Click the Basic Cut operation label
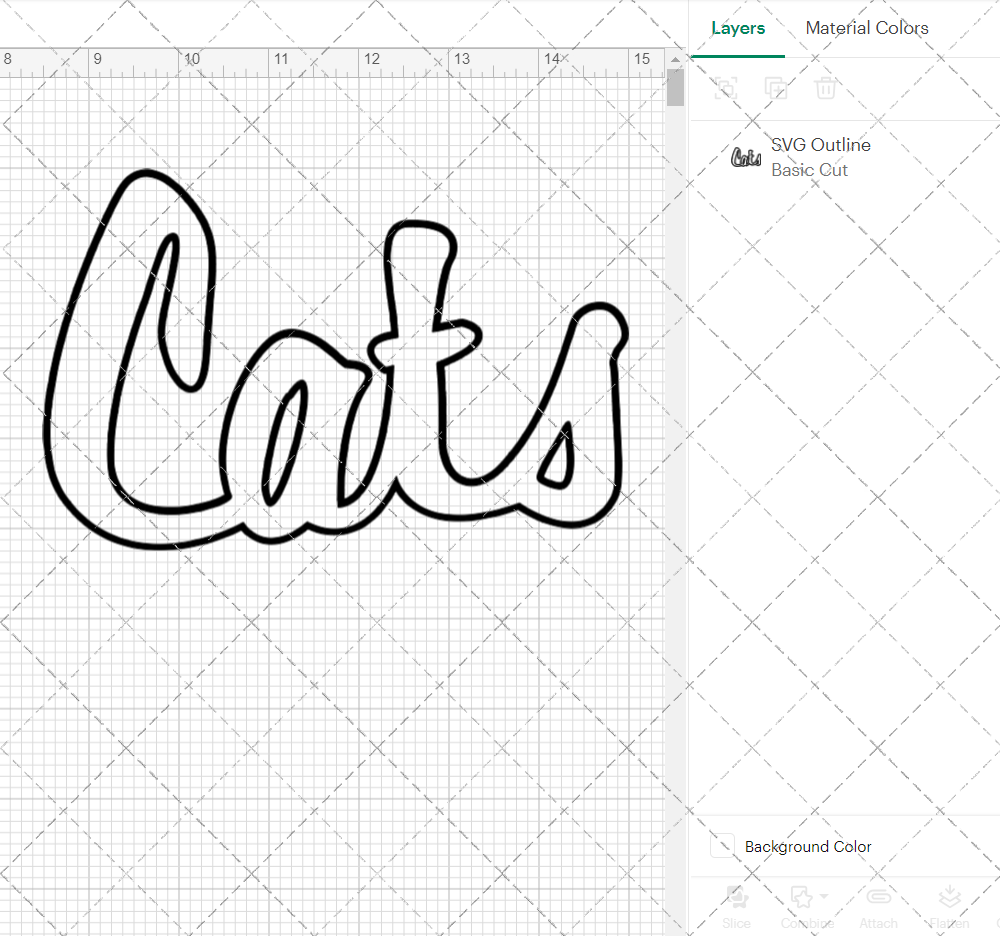1000x936 pixels. pyautogui.click(x=809, y=170)
